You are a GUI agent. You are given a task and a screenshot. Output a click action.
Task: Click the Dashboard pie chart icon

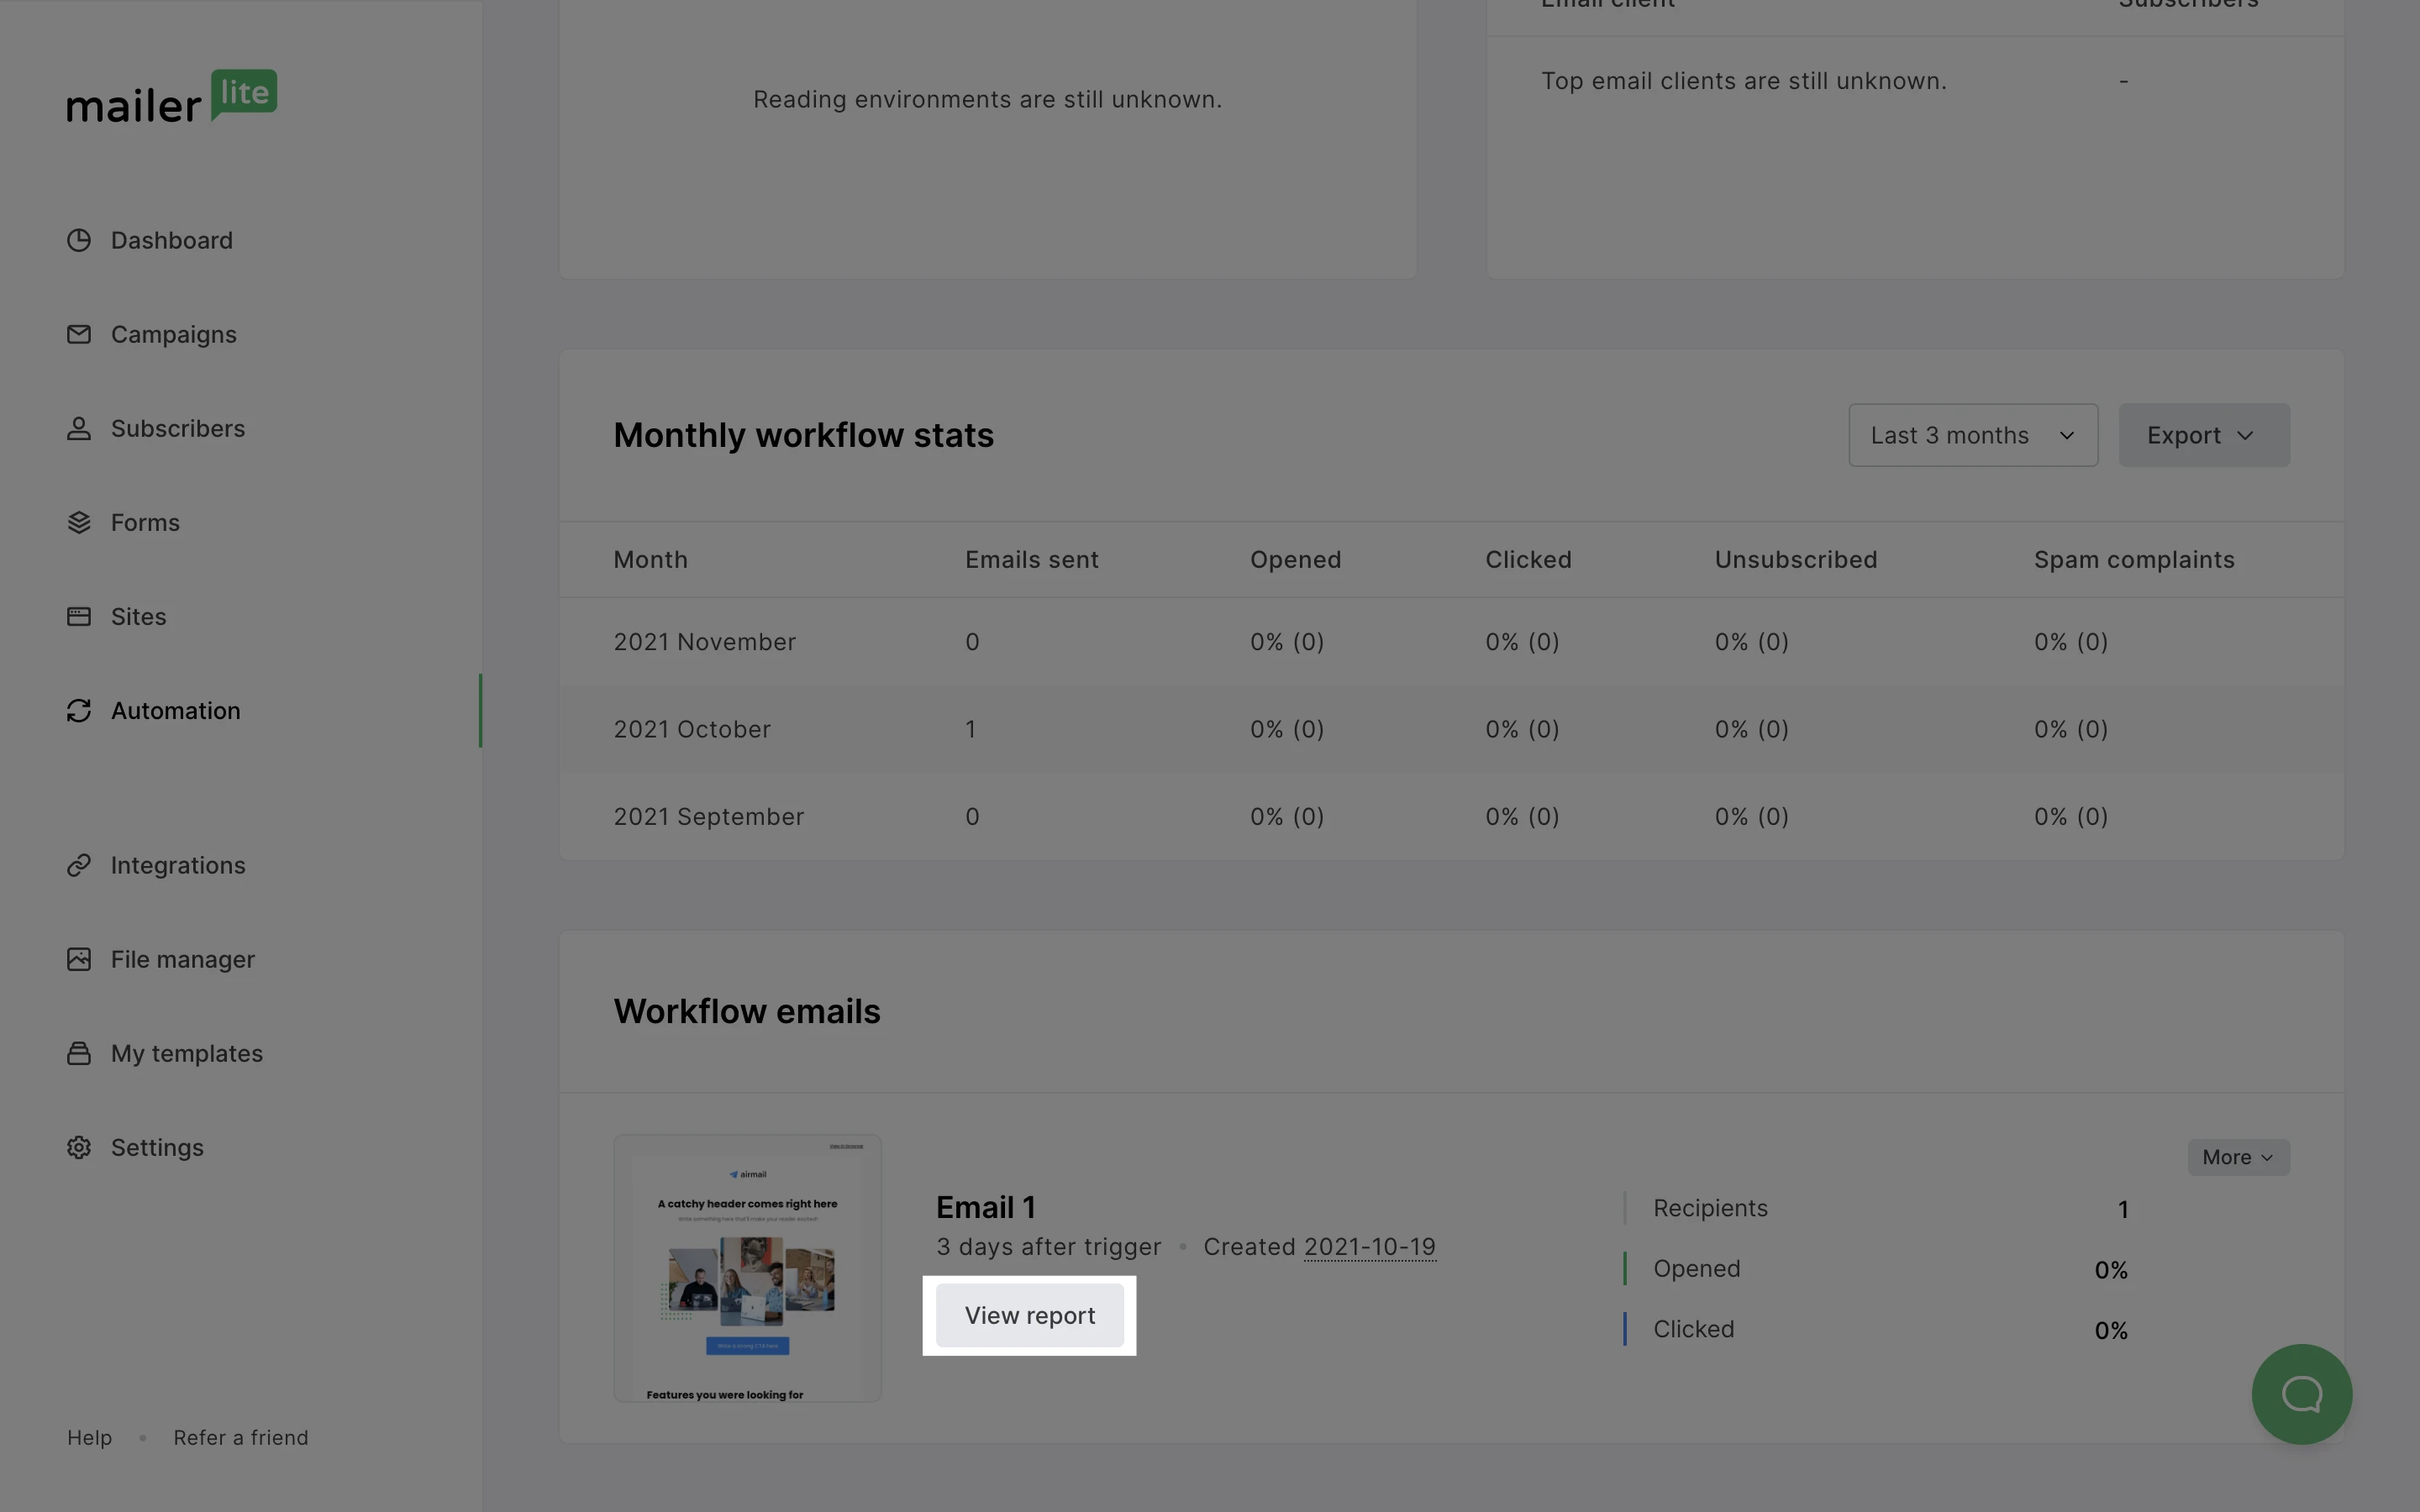tap(79, 241)
